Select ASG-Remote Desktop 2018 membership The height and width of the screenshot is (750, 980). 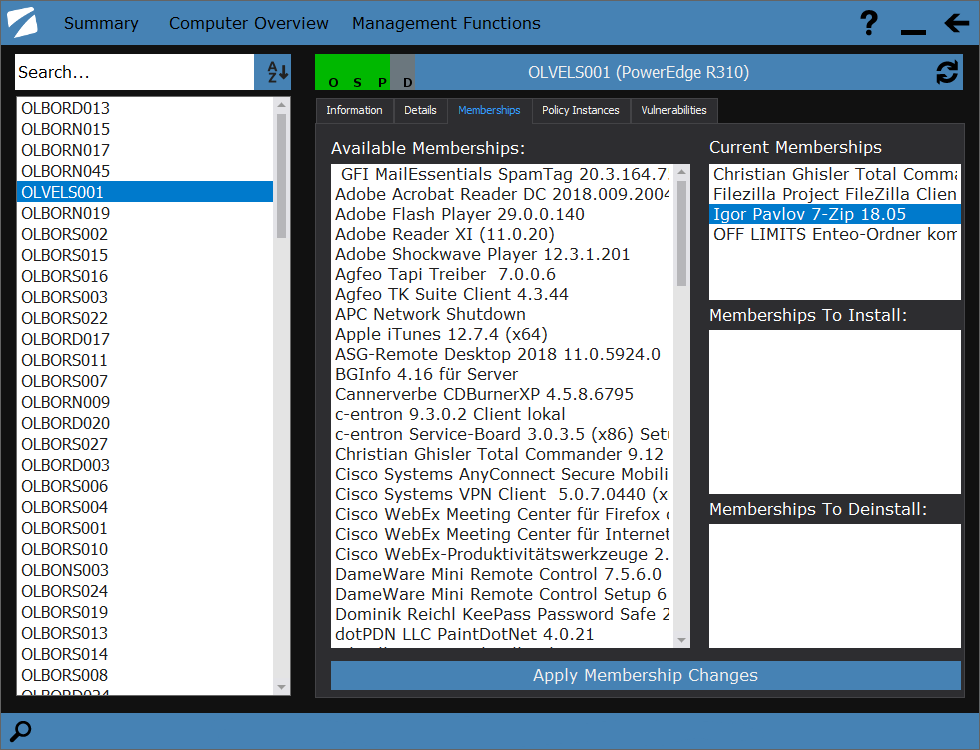pos(502,354)
